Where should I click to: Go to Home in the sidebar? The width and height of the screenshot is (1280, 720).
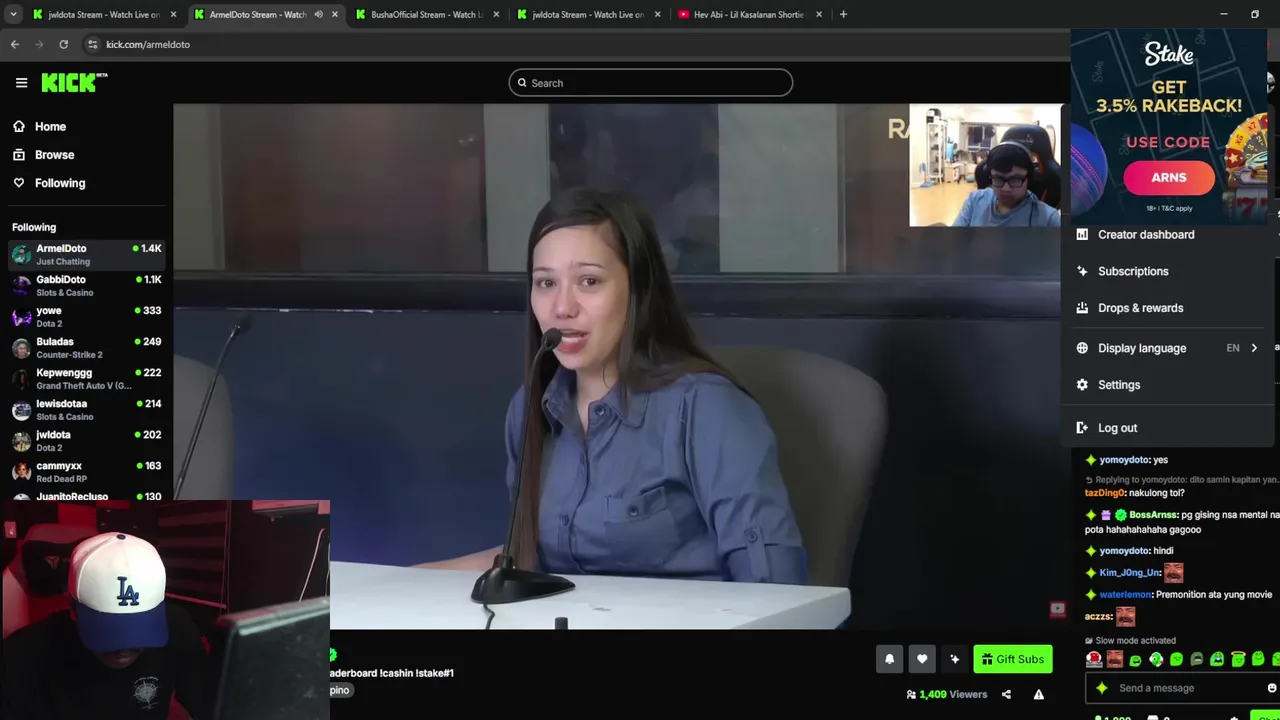click(x=50, y=127)
